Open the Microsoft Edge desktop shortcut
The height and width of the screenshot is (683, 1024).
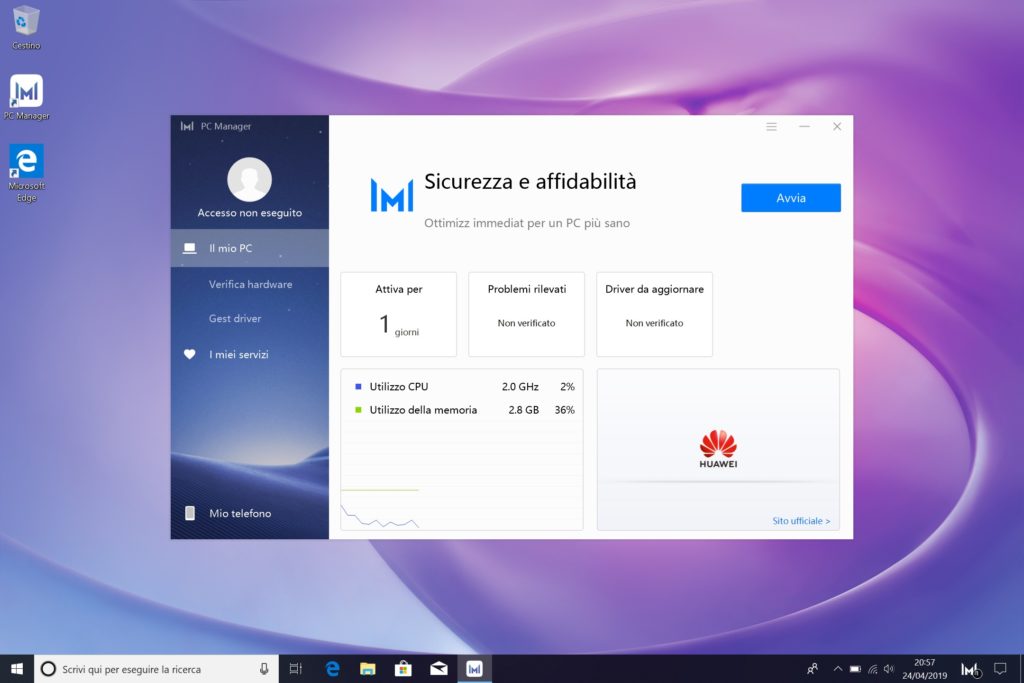pos(26,172)
